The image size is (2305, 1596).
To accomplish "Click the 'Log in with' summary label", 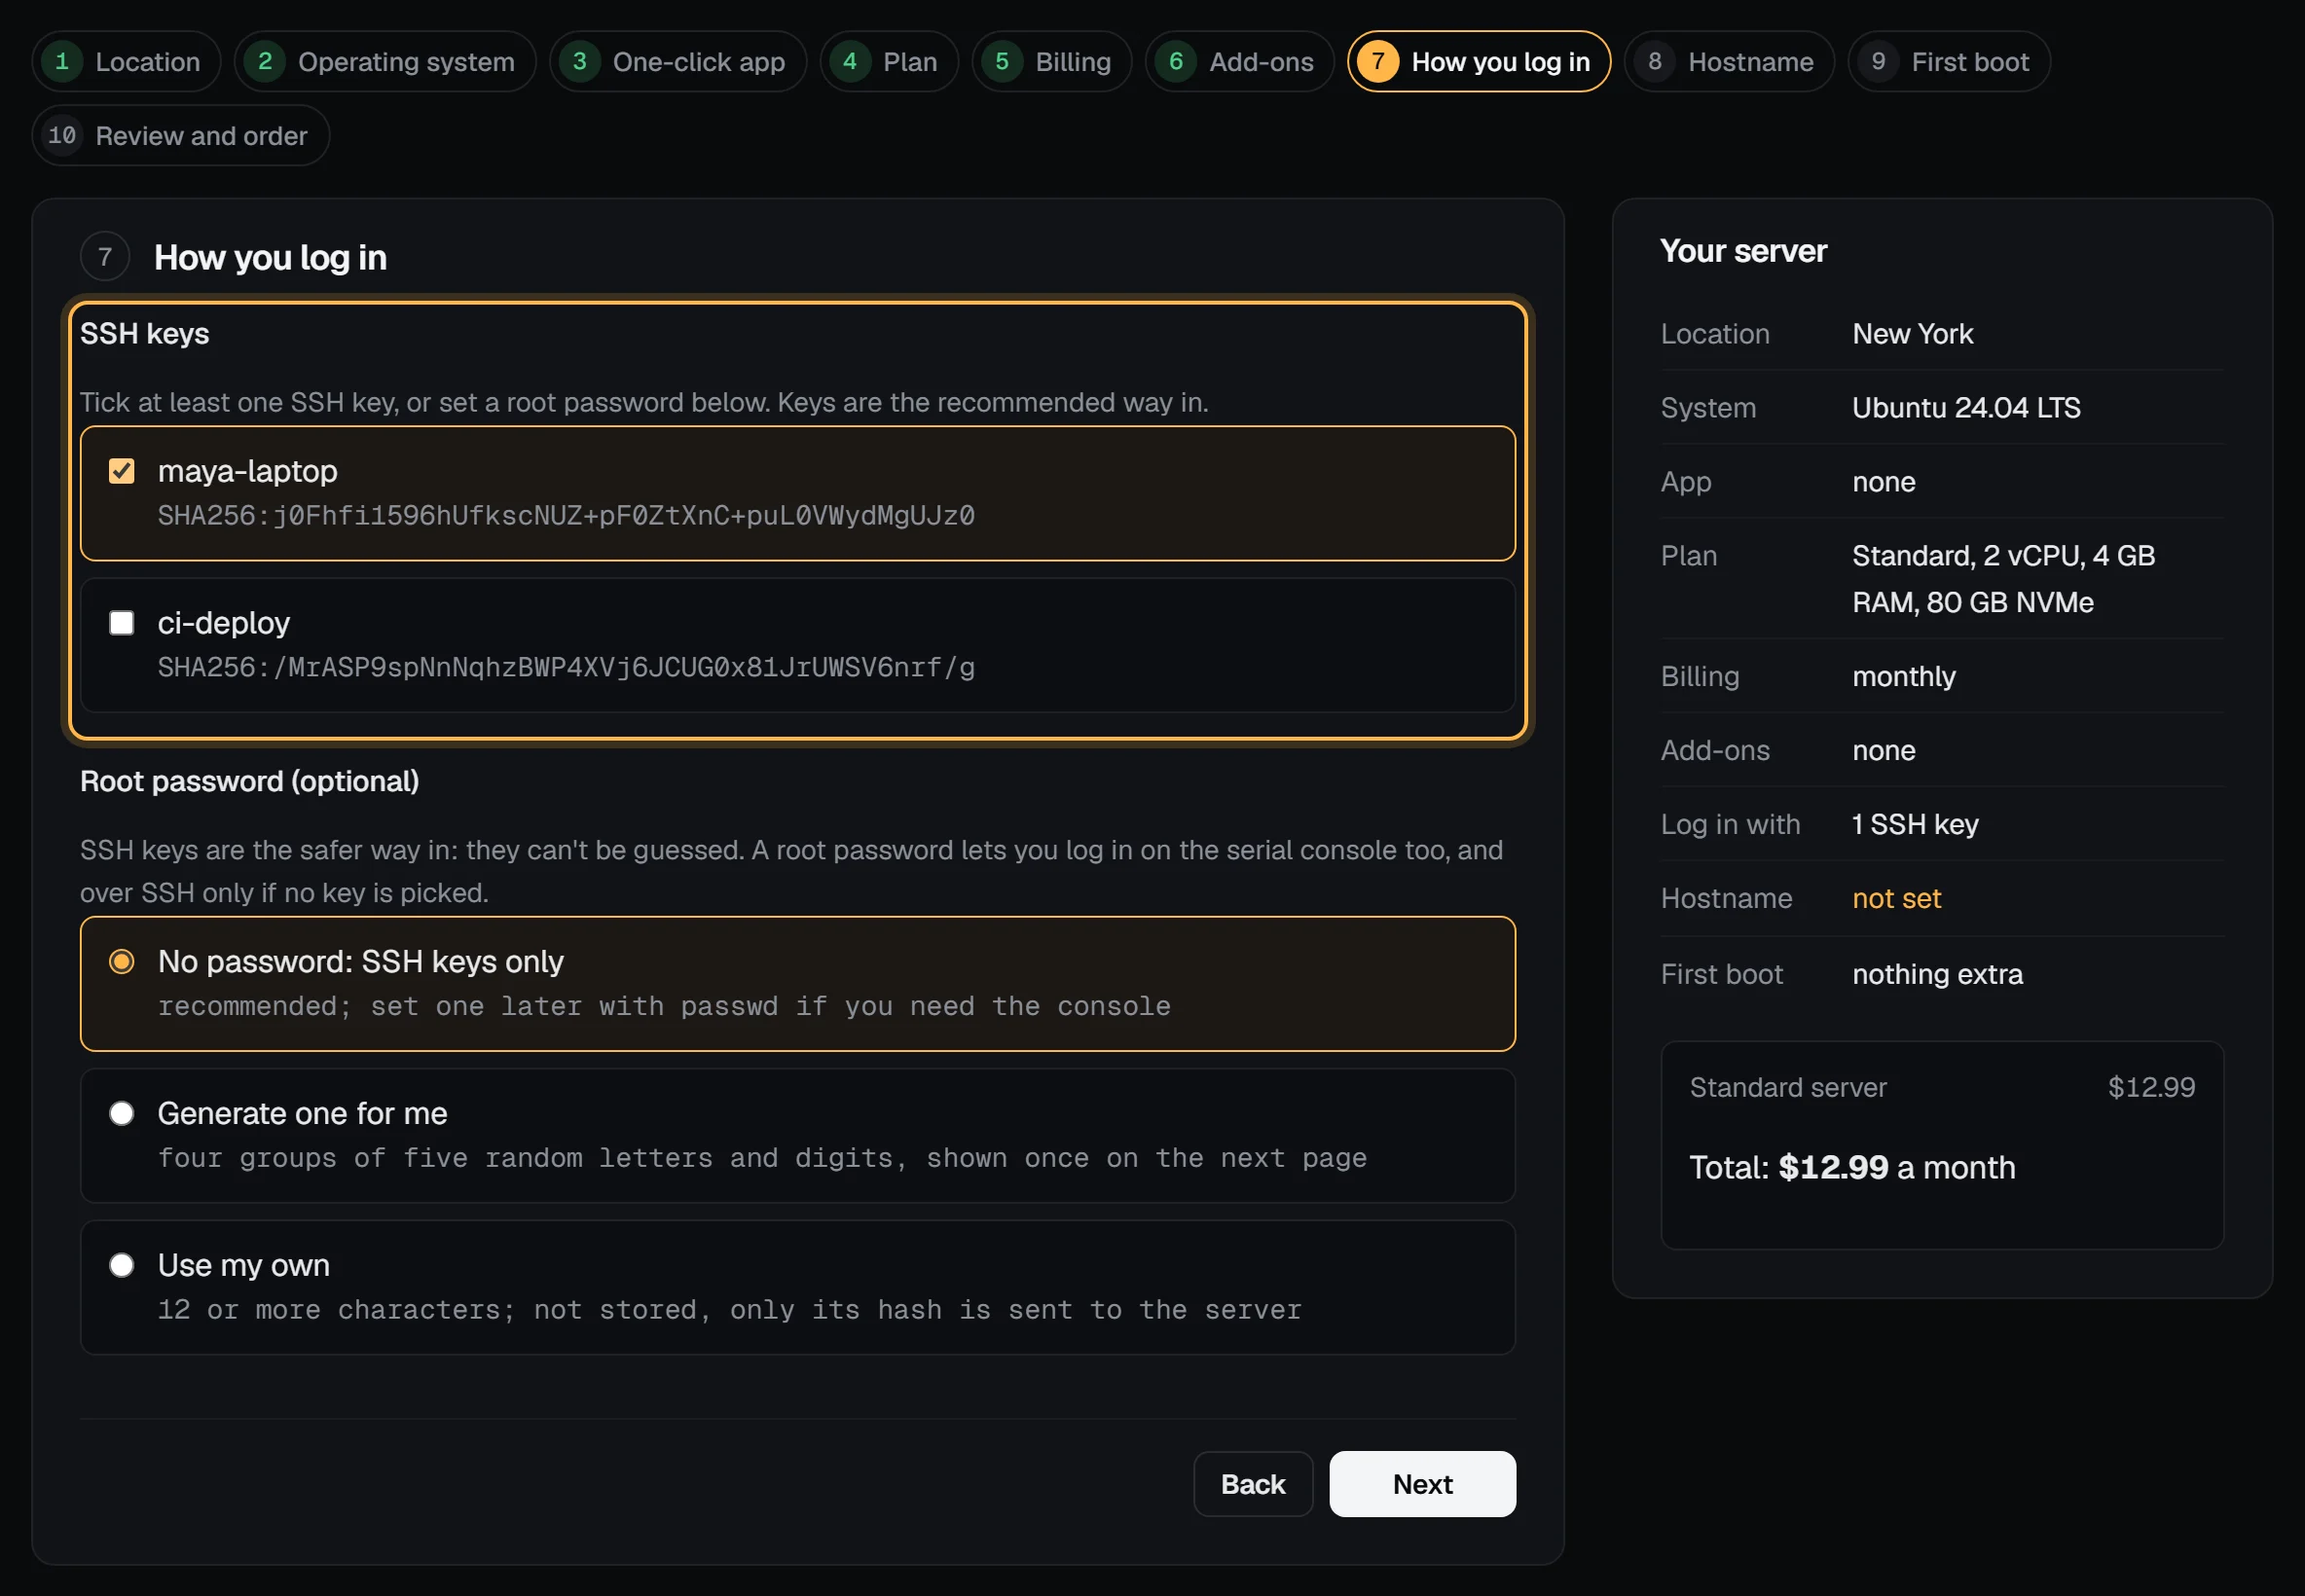I will click(x=1730, y=825).
